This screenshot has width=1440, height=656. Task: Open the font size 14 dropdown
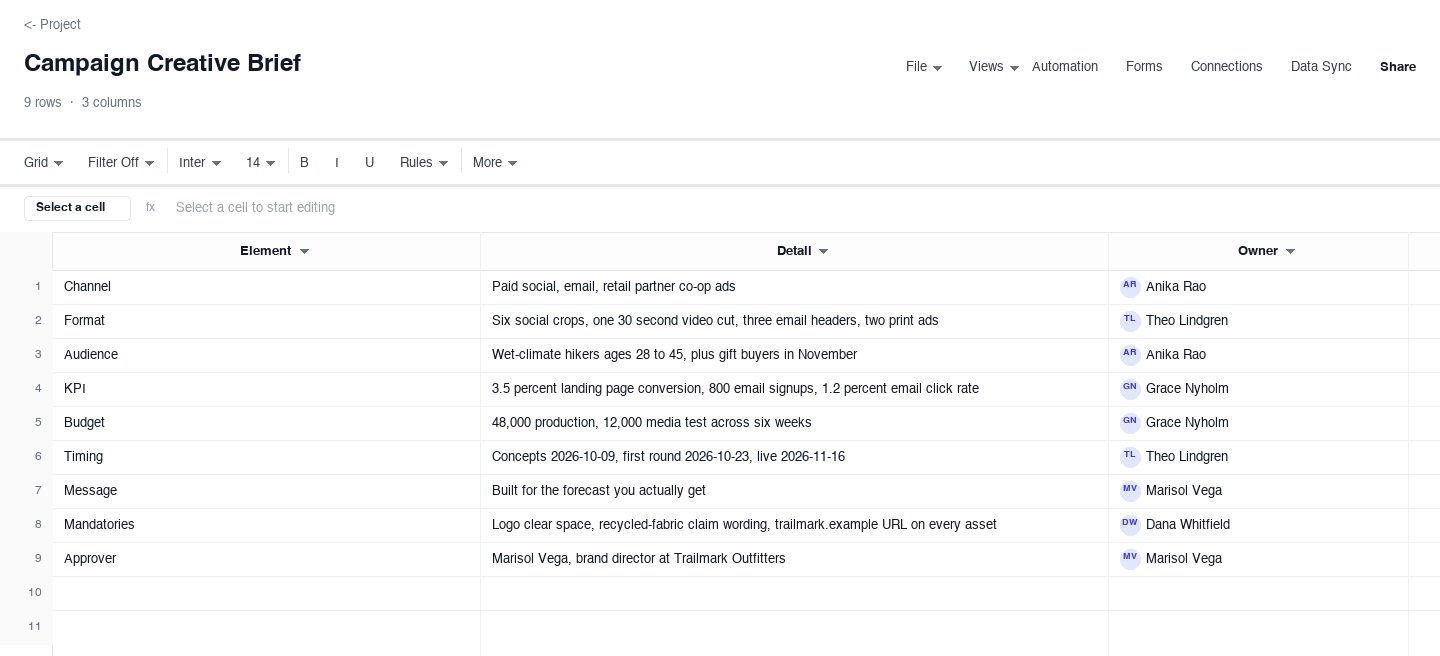(x=260, y=162)
